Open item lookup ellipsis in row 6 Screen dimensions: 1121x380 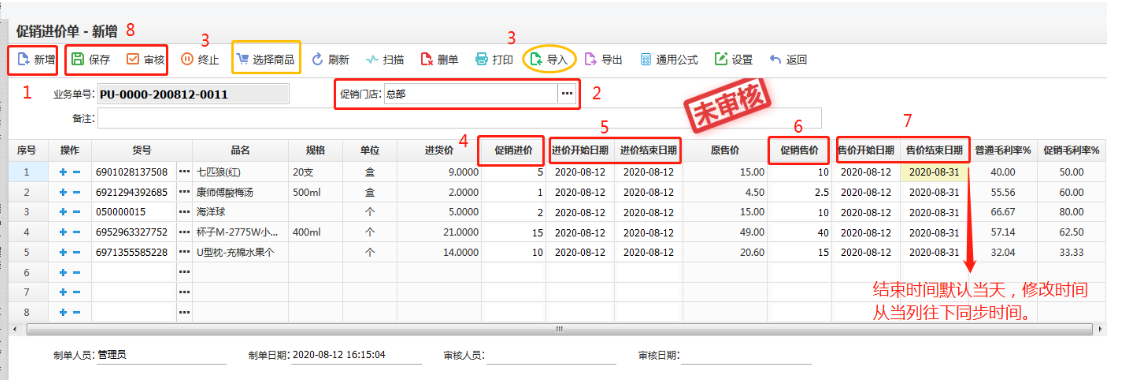click(x=184, y=272)
